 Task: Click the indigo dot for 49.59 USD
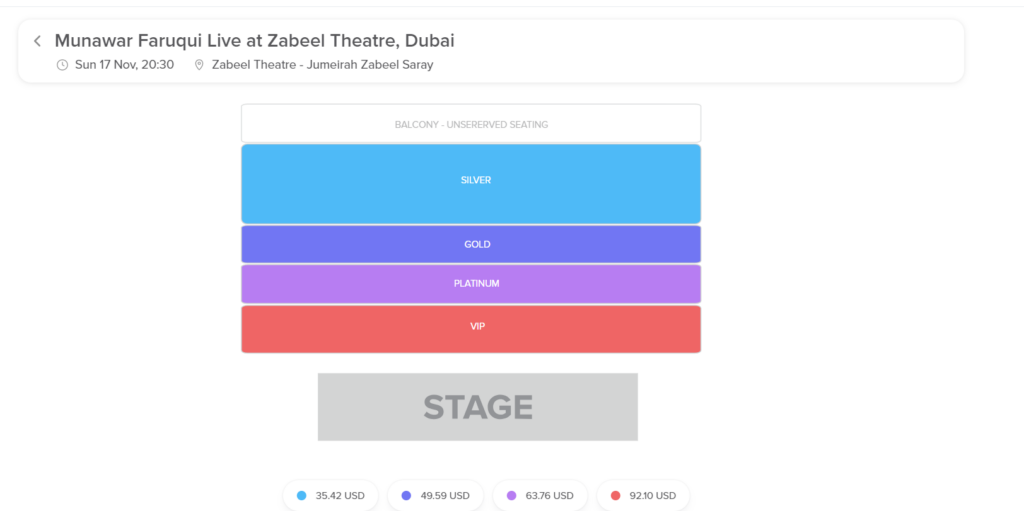tap(406, 495)
